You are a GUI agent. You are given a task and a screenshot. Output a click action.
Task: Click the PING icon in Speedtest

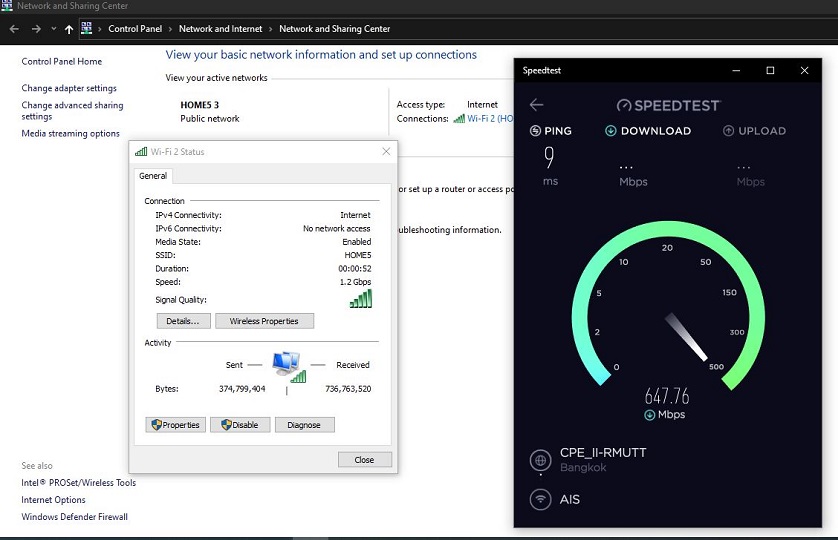click(x=535, y=131)
